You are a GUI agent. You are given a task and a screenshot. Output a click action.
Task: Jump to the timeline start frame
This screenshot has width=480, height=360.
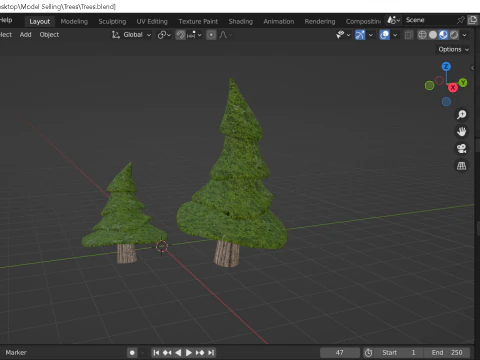(x=156, y=352)
